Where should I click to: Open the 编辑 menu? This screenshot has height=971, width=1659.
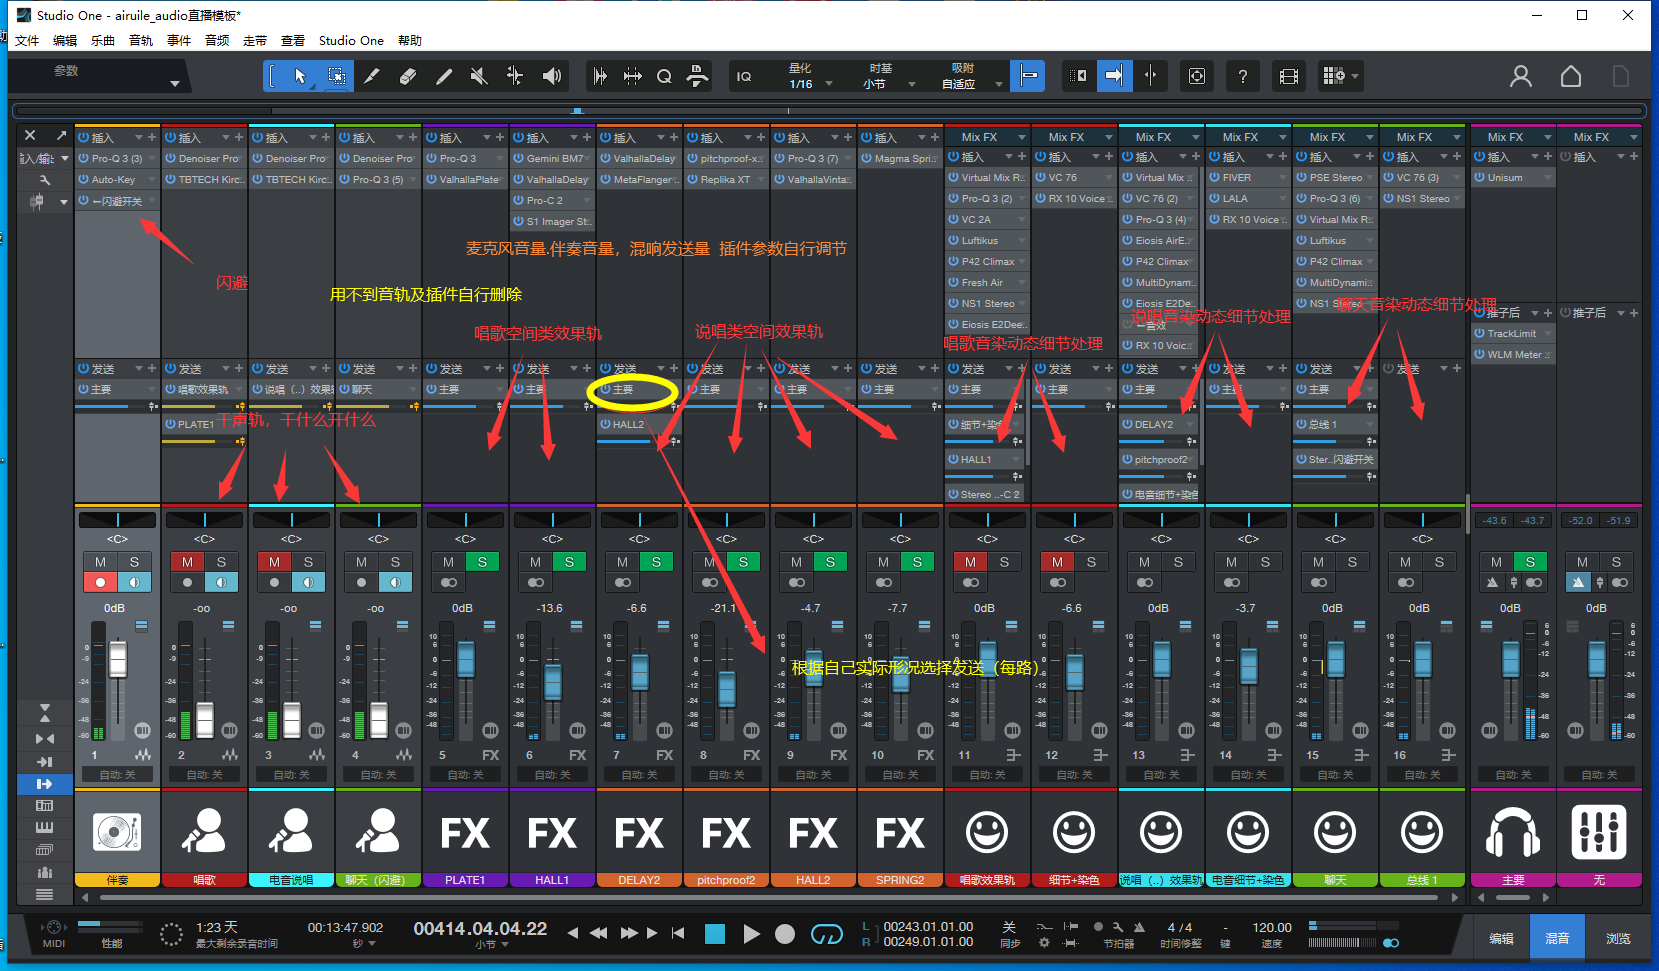point(65,41)
